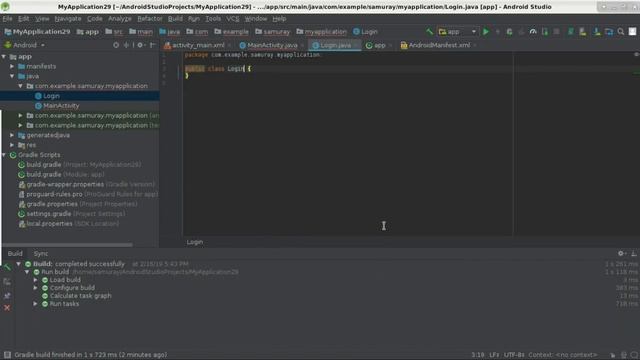
Task: Open the Navigate menu
Action: point(68,19)
